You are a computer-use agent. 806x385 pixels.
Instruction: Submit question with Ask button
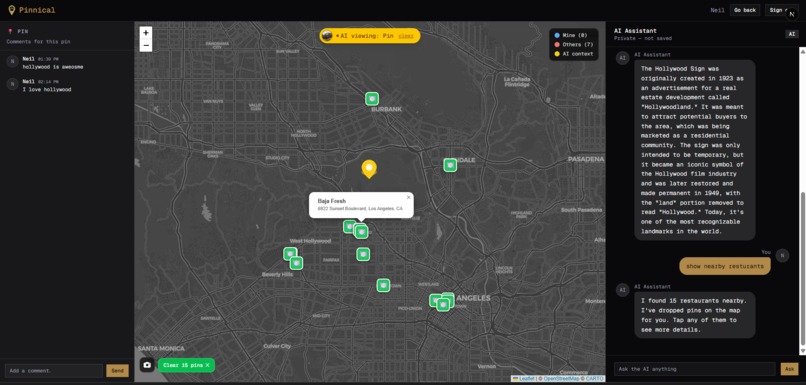pyautogui.click(x=790, y=369)
